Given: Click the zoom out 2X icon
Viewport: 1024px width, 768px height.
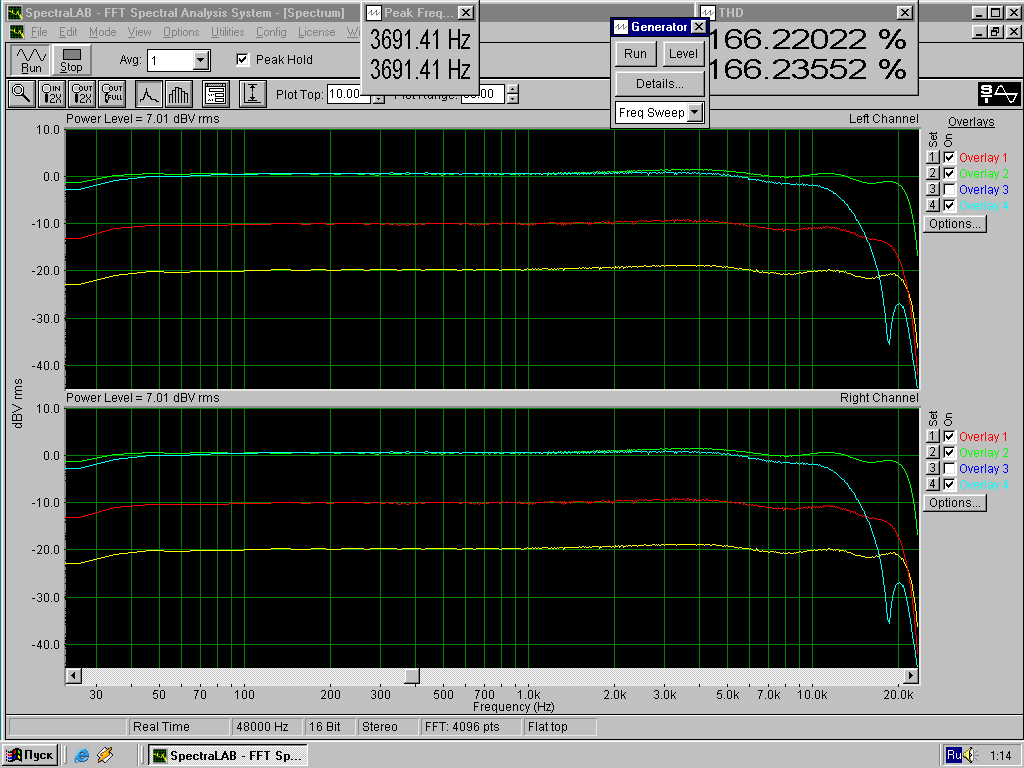Looking at the screenshot, I should (x=82, y=95).
